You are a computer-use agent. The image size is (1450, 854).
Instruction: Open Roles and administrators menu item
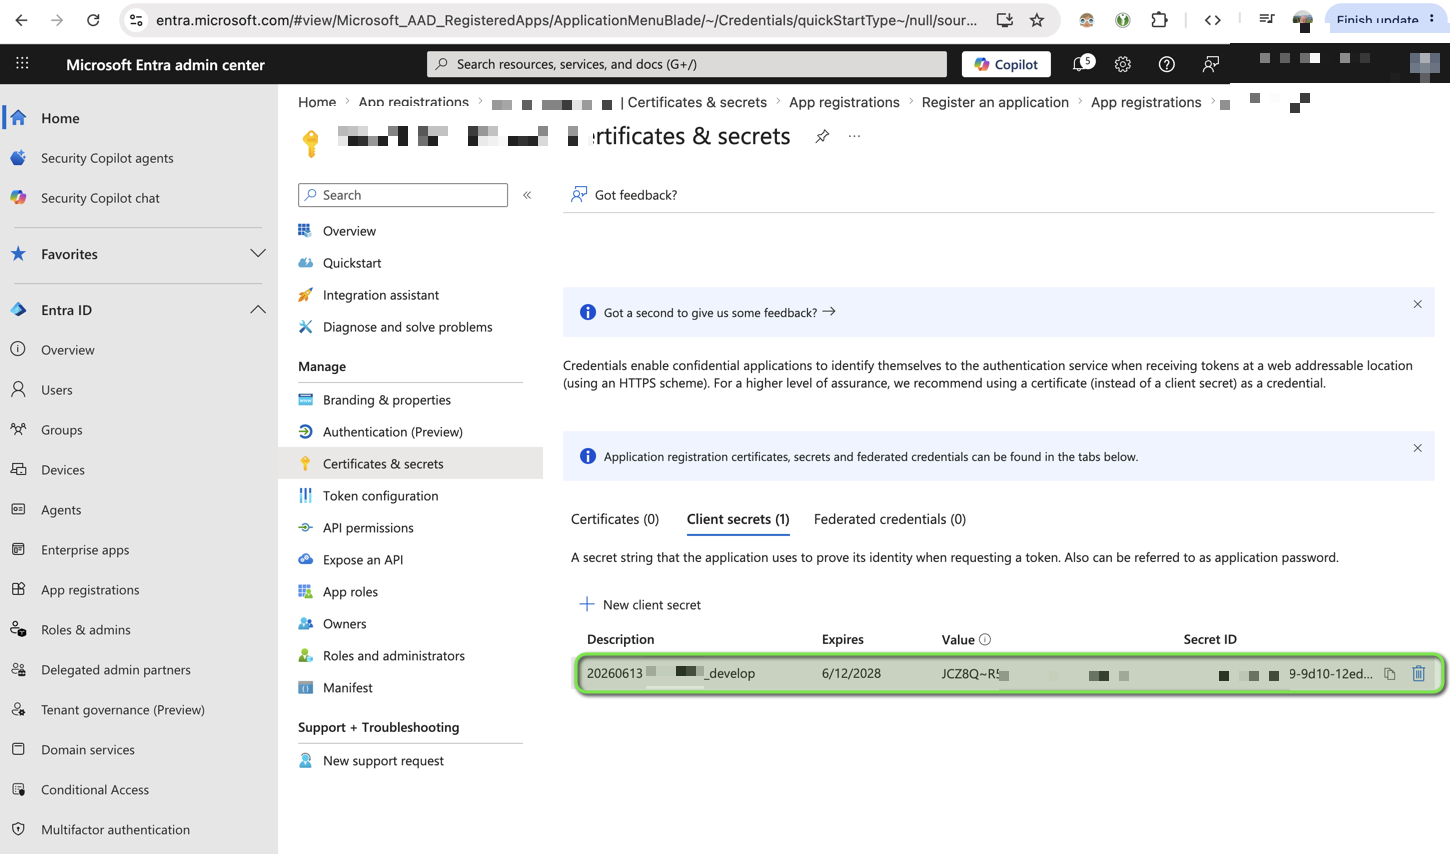tap(394, 656)
